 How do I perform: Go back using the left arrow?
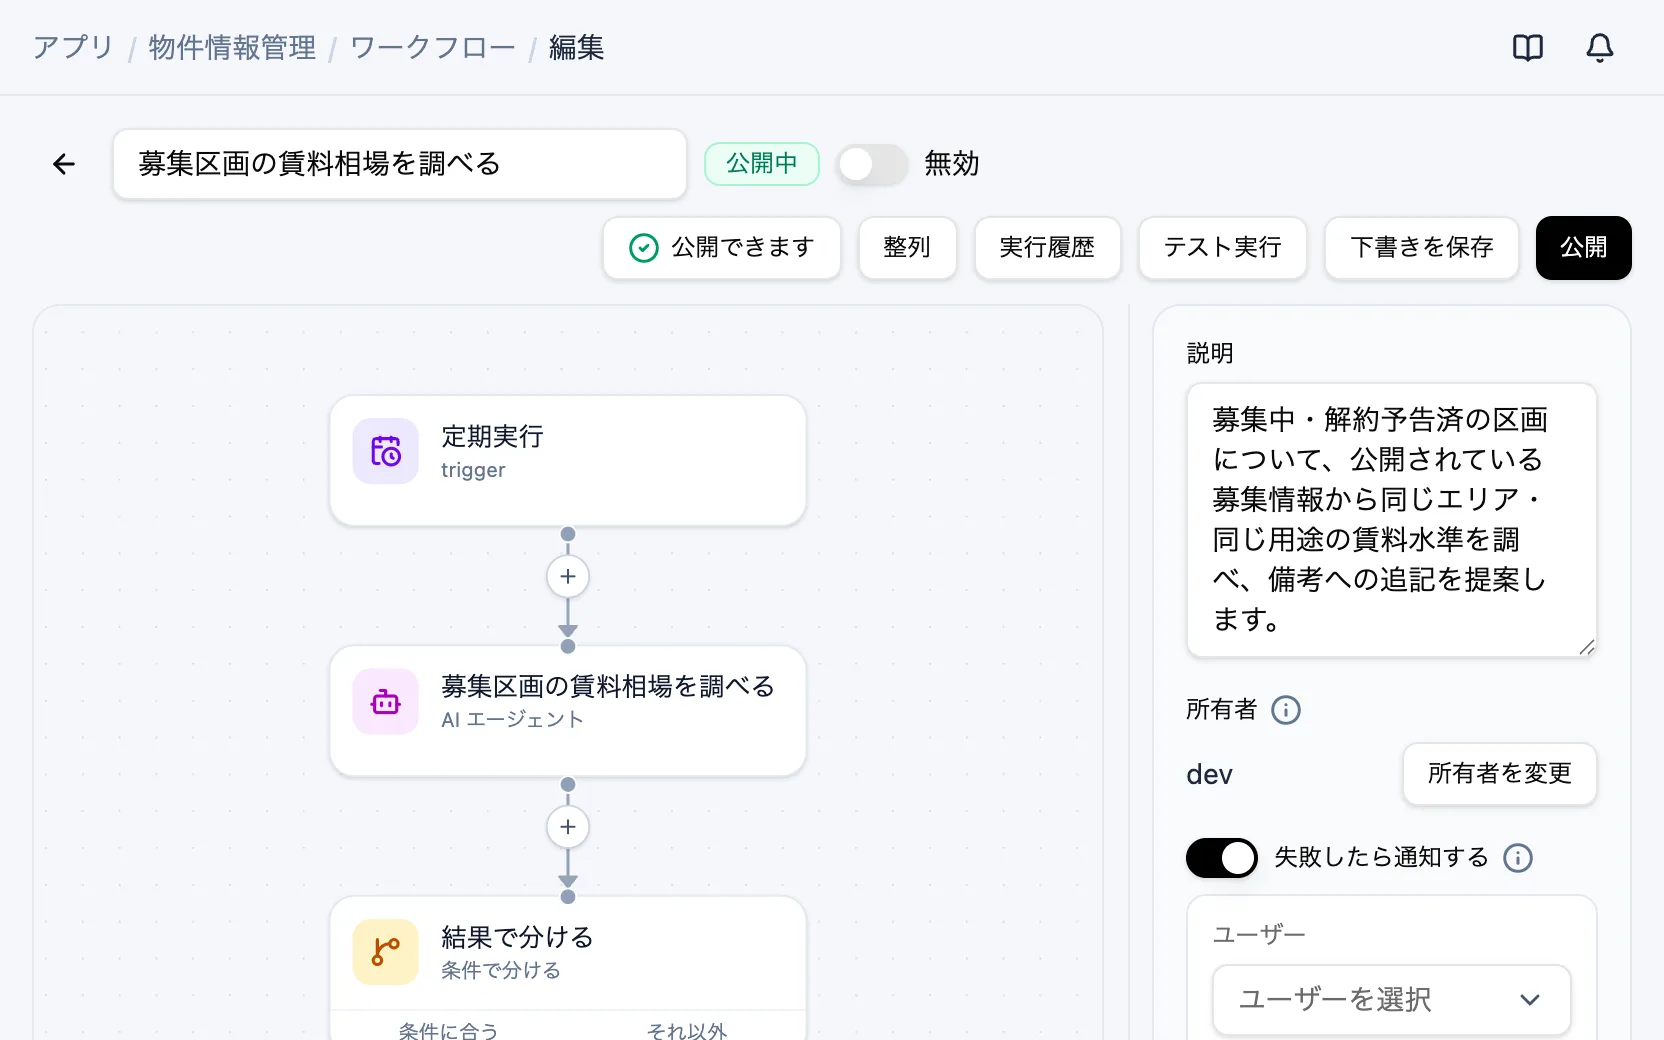click(x=64, y=164)
